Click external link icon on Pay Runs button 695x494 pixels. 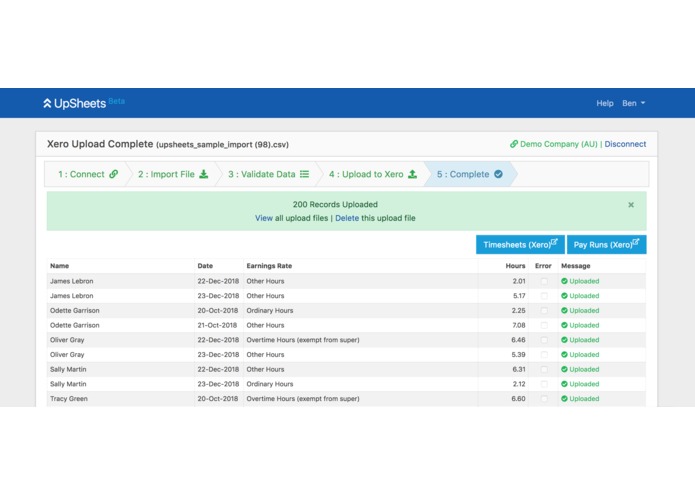[x=636, y=242]
